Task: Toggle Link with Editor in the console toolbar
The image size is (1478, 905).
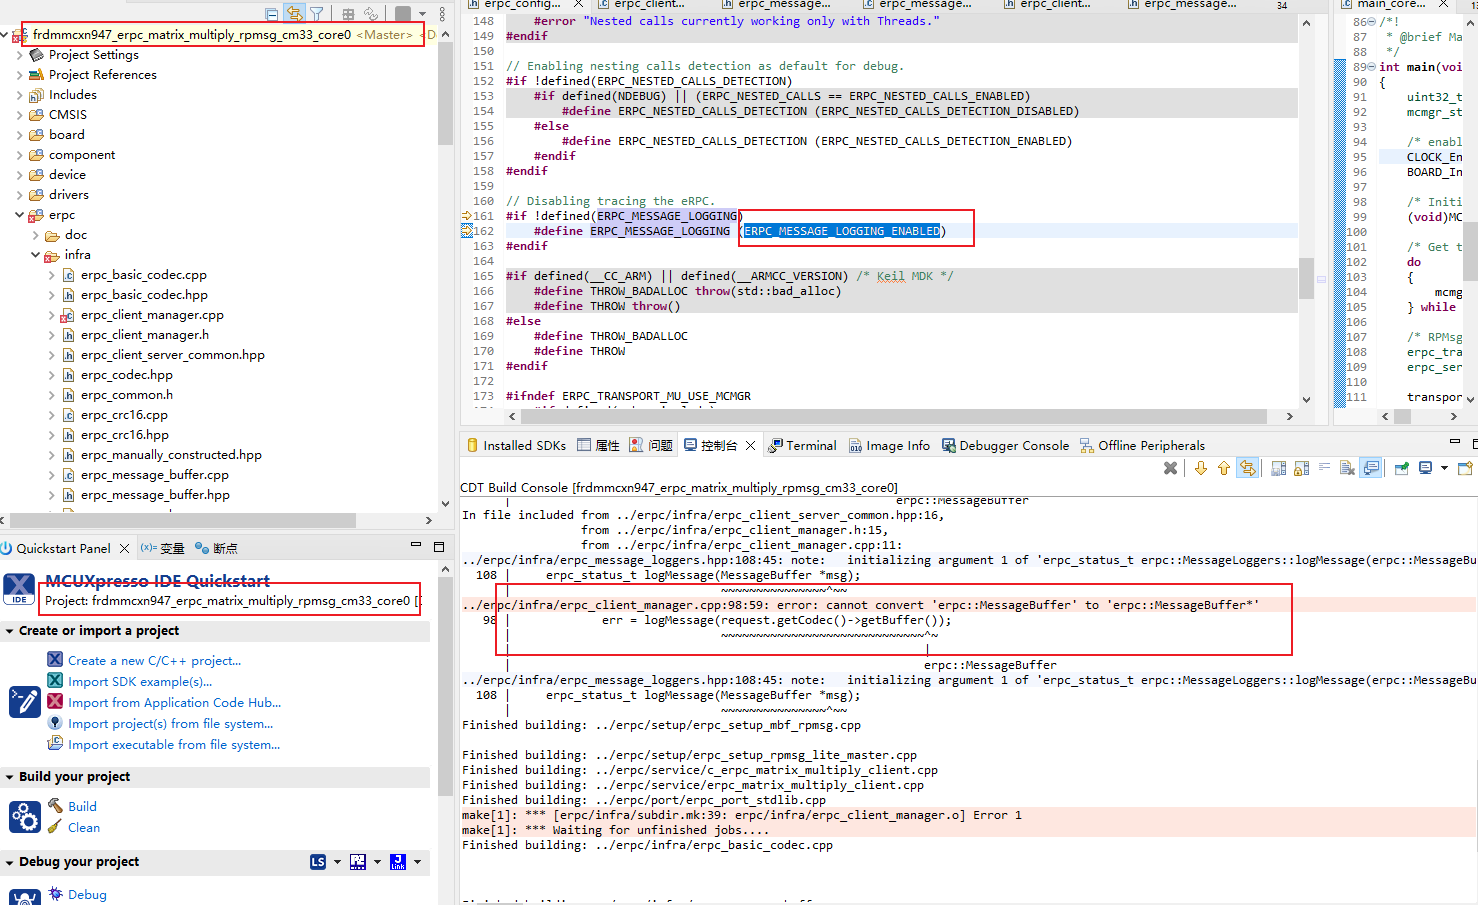Action: pyautogui.click(x=1248, y=467)
